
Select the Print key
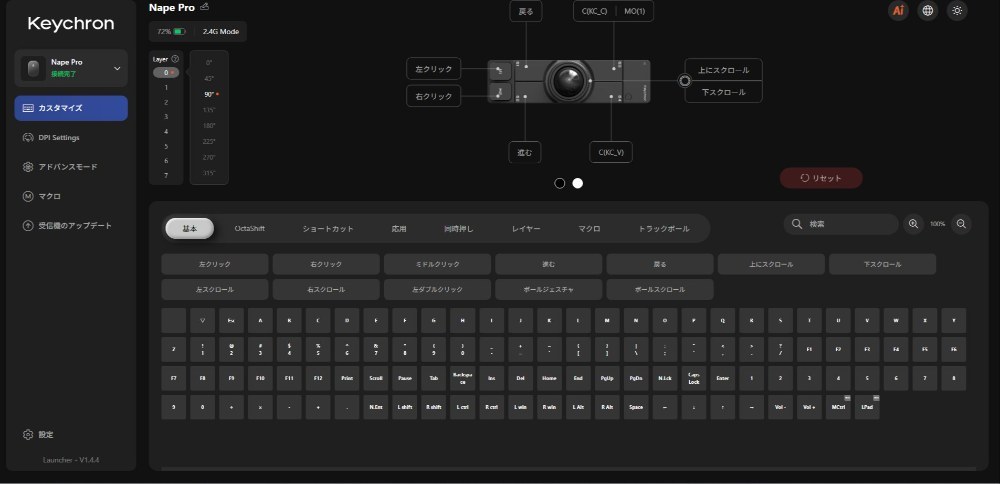tap(347, 378)
